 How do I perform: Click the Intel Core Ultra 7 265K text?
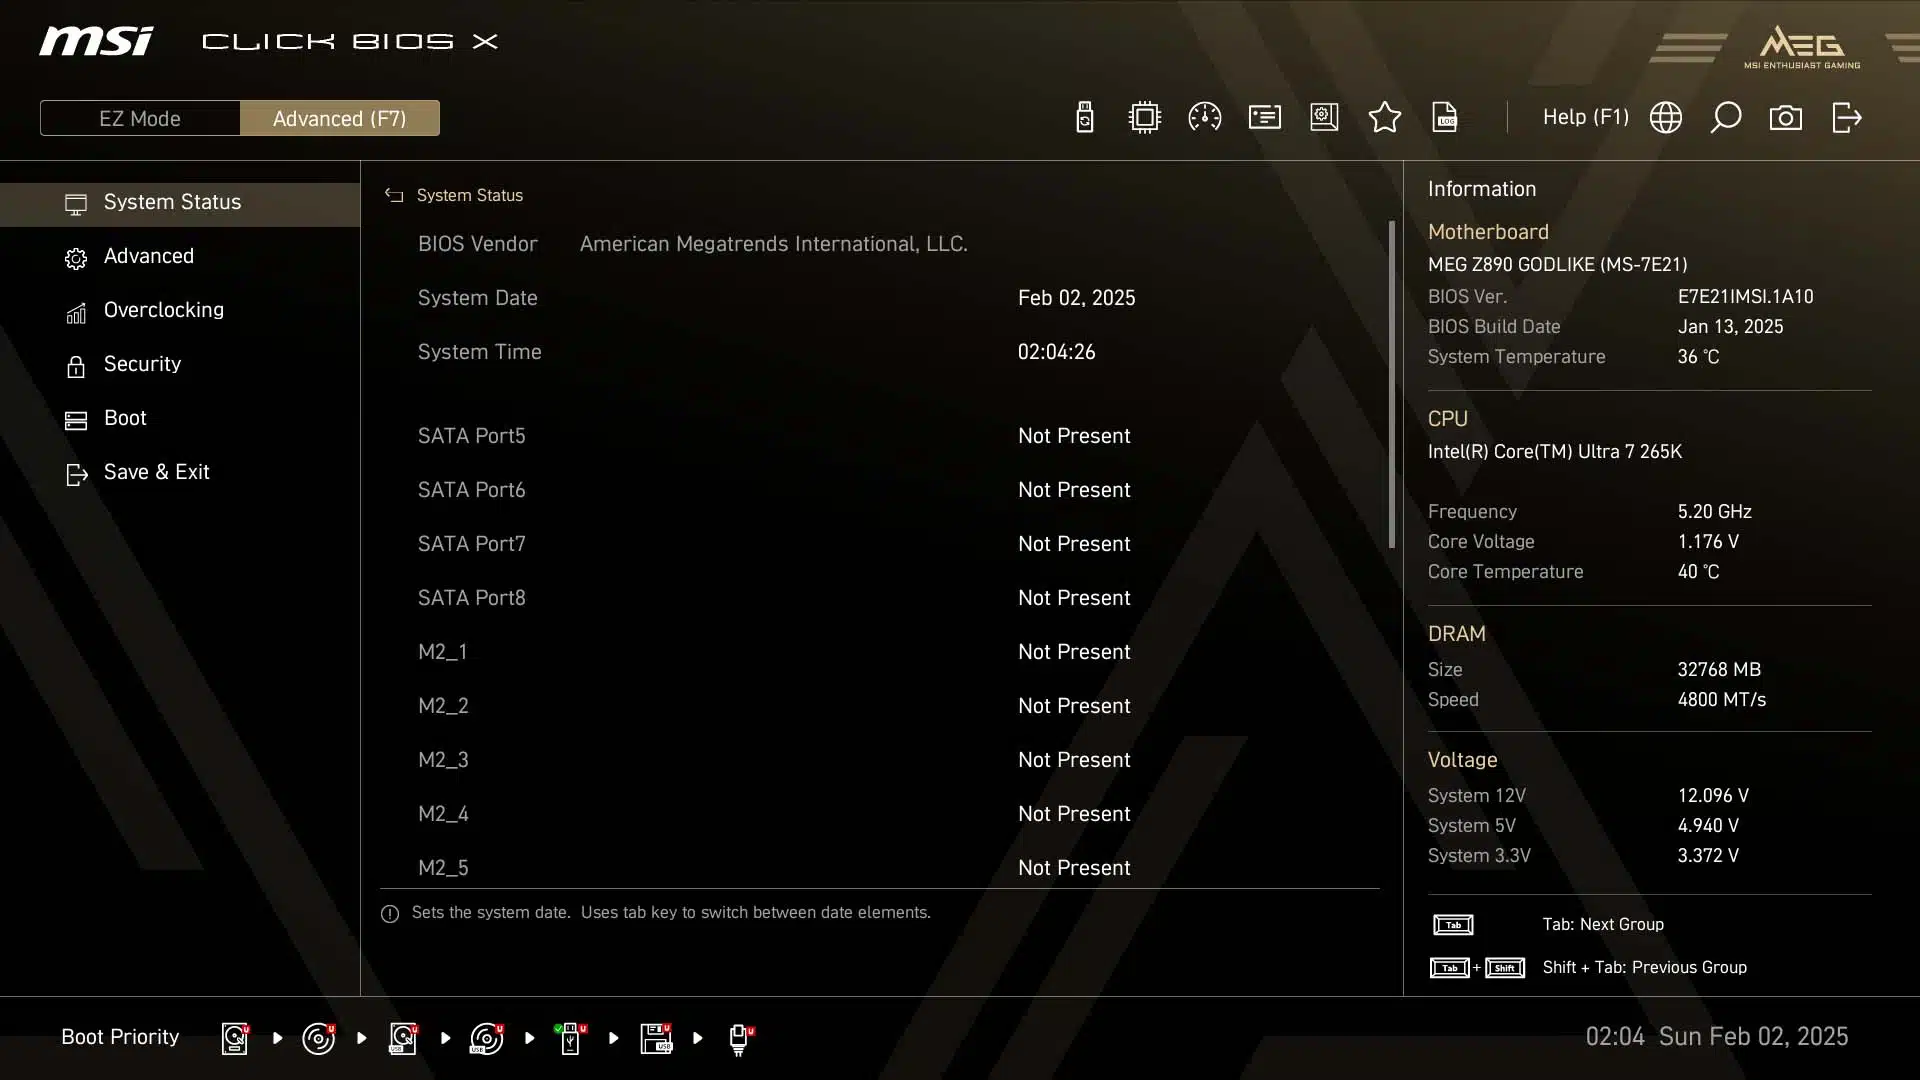click(x=1554, y=452)
